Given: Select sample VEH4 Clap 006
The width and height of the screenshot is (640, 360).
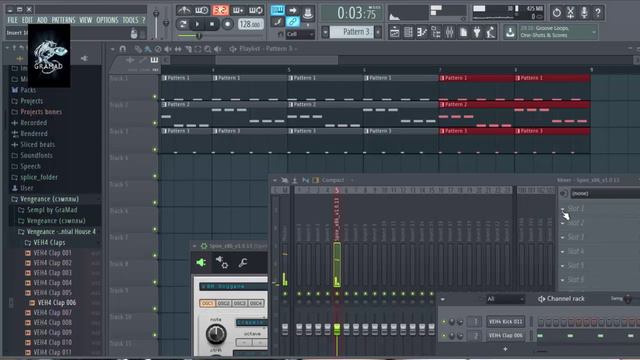Looking at the screenshot, I should tap(56, 302).
